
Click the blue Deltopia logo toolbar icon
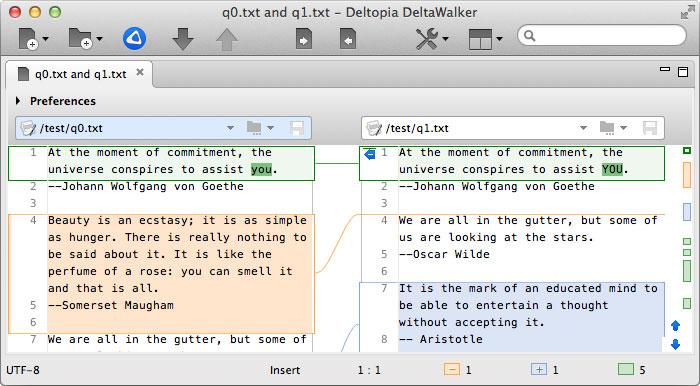point(134,38)
